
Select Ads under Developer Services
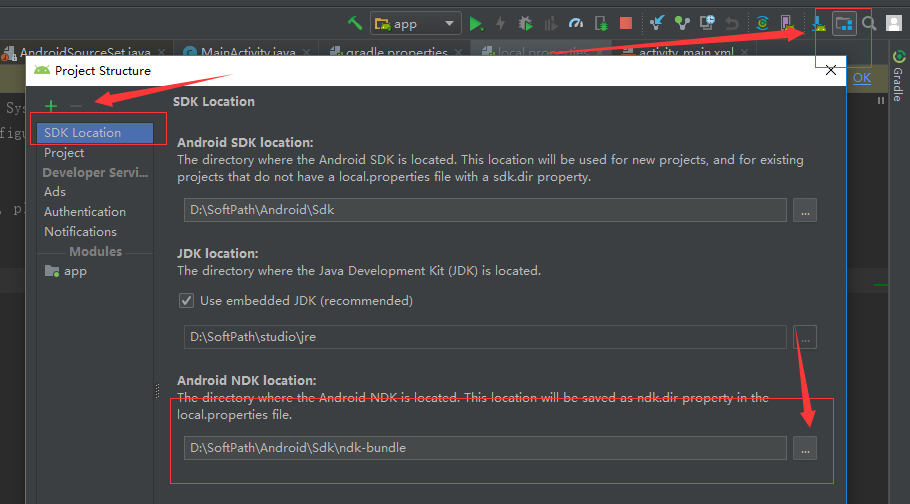pos(55,192)
